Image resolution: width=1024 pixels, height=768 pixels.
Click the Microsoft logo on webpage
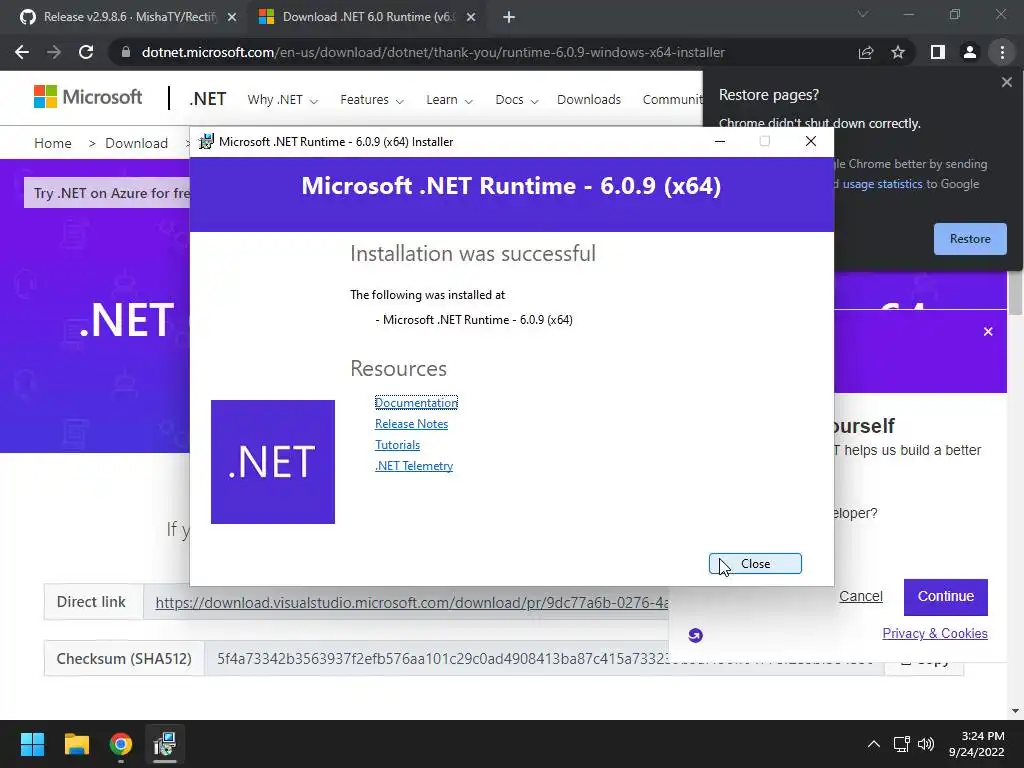(88, 97)
